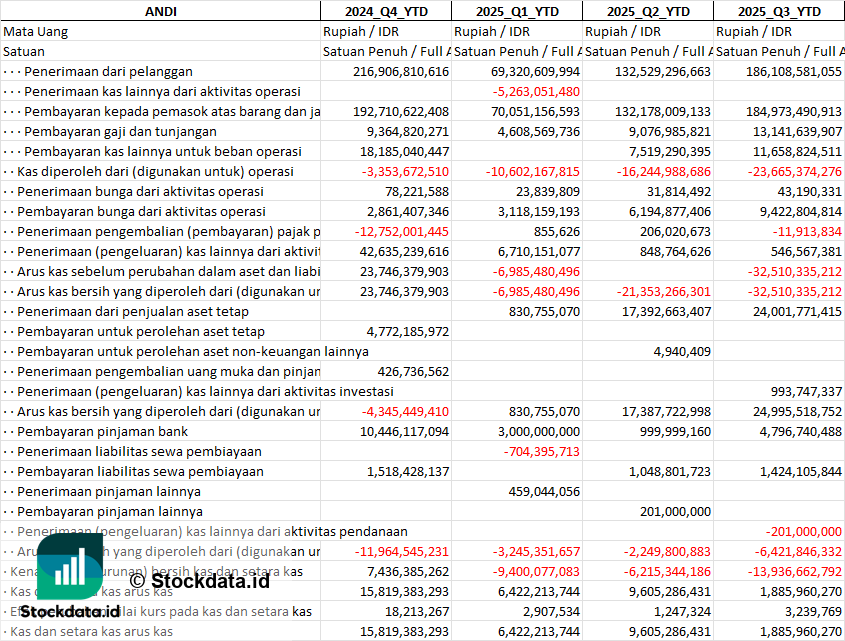The width and height of the screenshot is (845, 641).
Task: Click the red value -13,936,662,792
Action: pos(795,571)
